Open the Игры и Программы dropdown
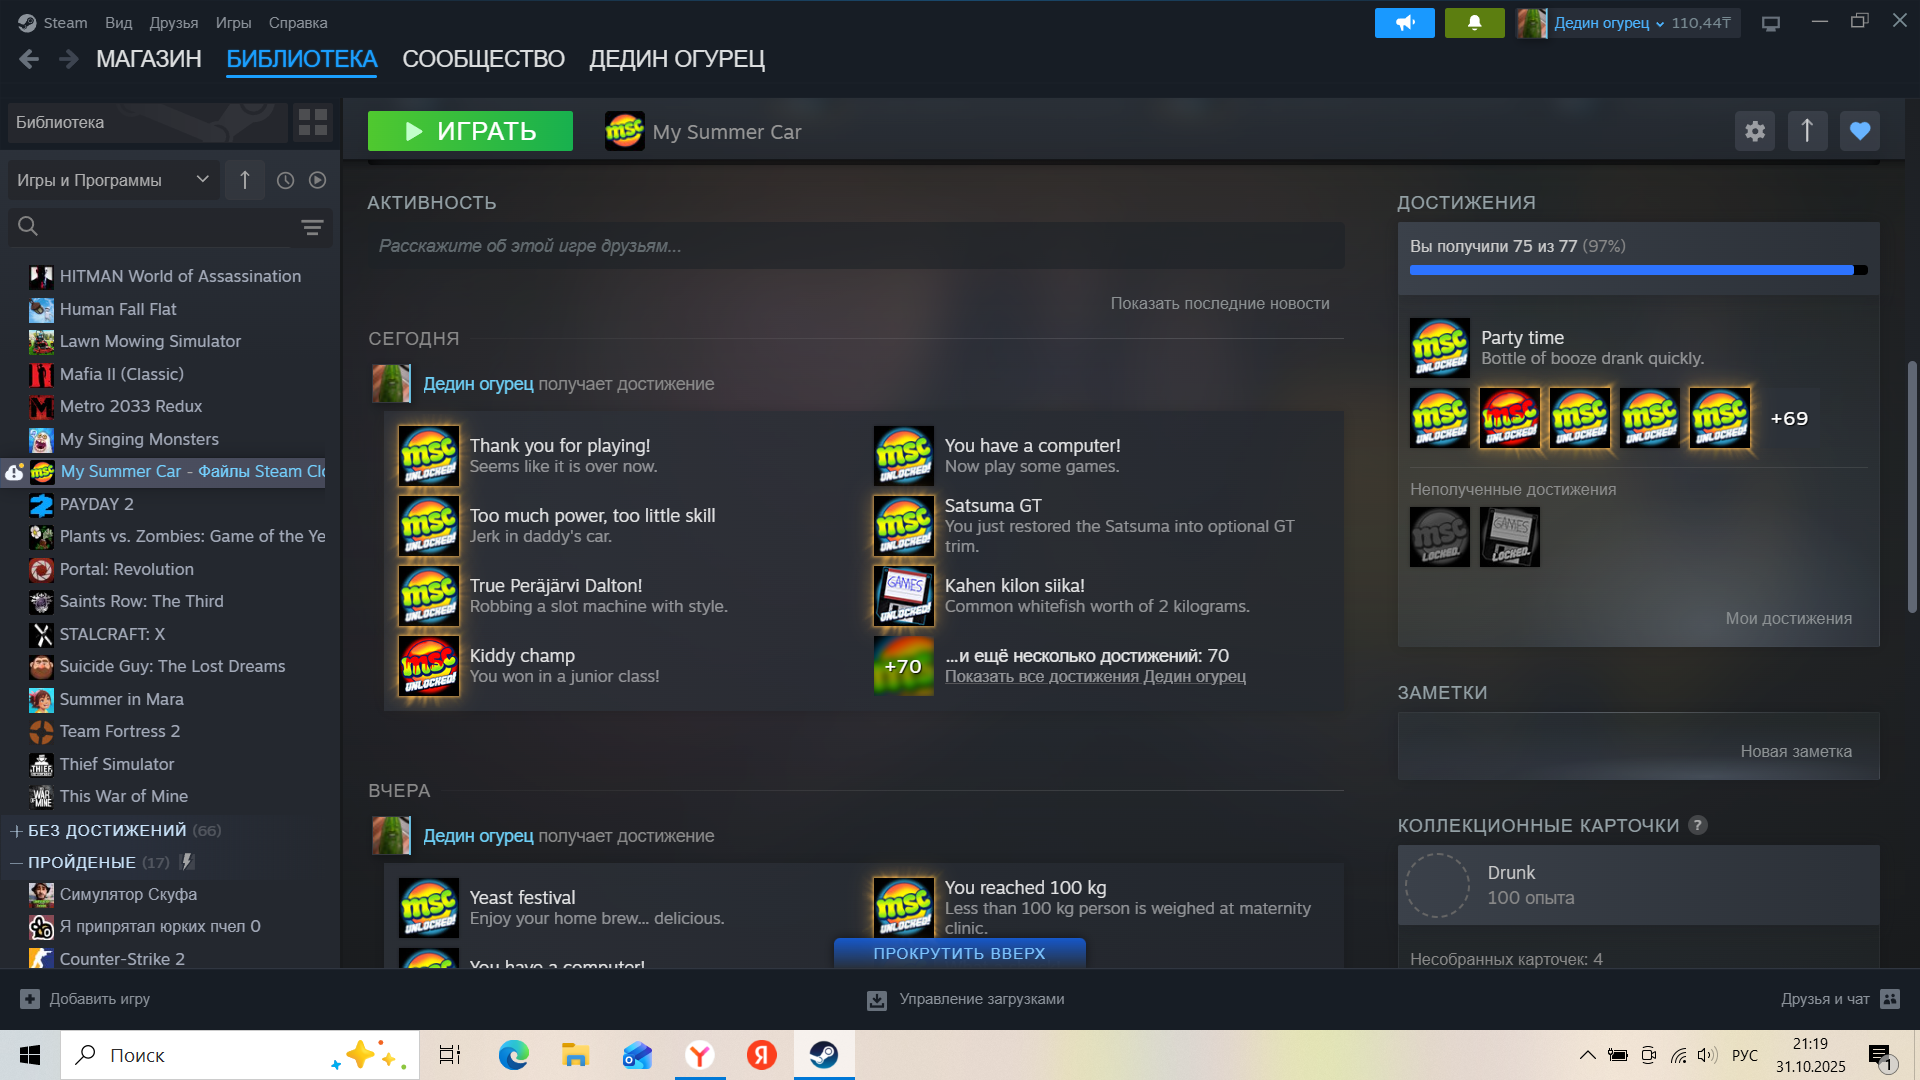The width and height of the screenshot is (1920, 1080). point(112,180)
